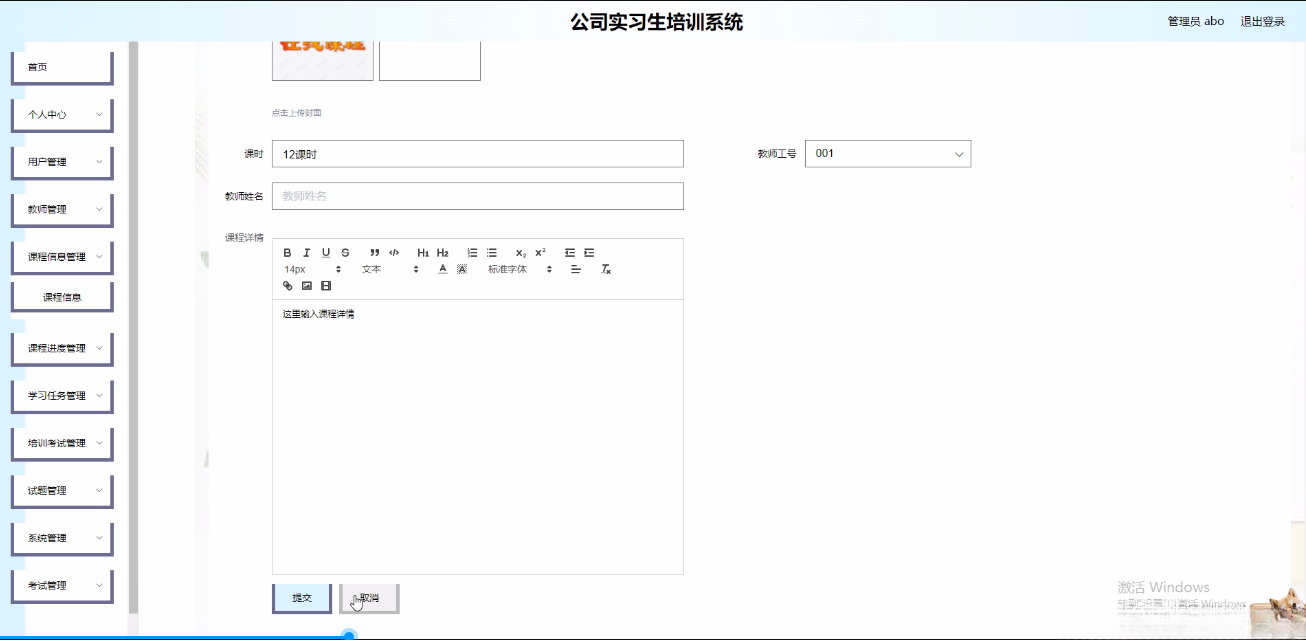Image resolution: width=1306 pixels, height=640 pixels.
Task: Insert an image via the editor toolbar
Action: (x=306, y=286)
